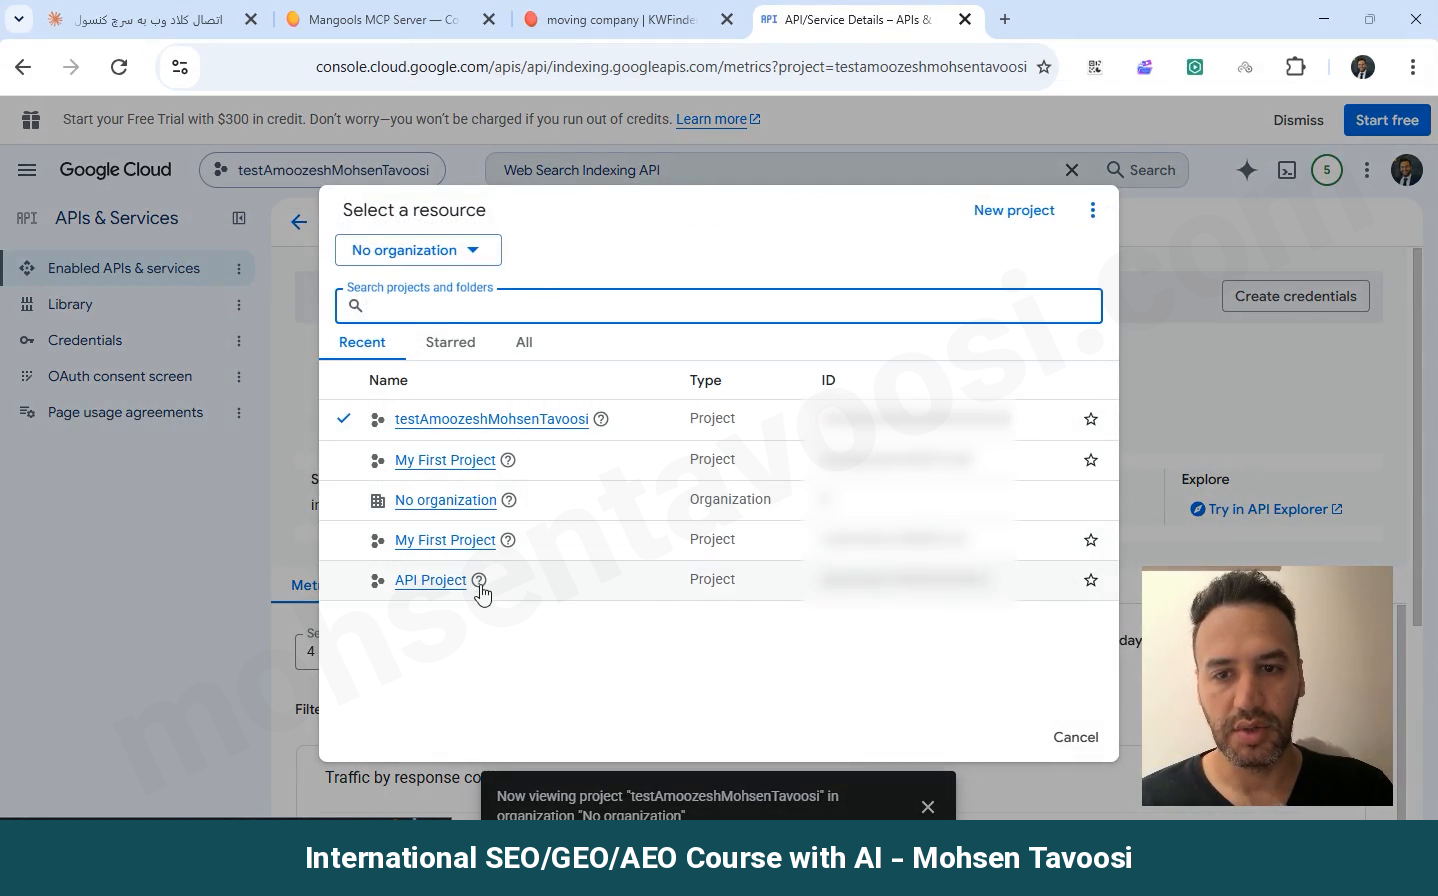Open the notifications badge showing 5
1438x896 pixels.
click(1327, 170)
